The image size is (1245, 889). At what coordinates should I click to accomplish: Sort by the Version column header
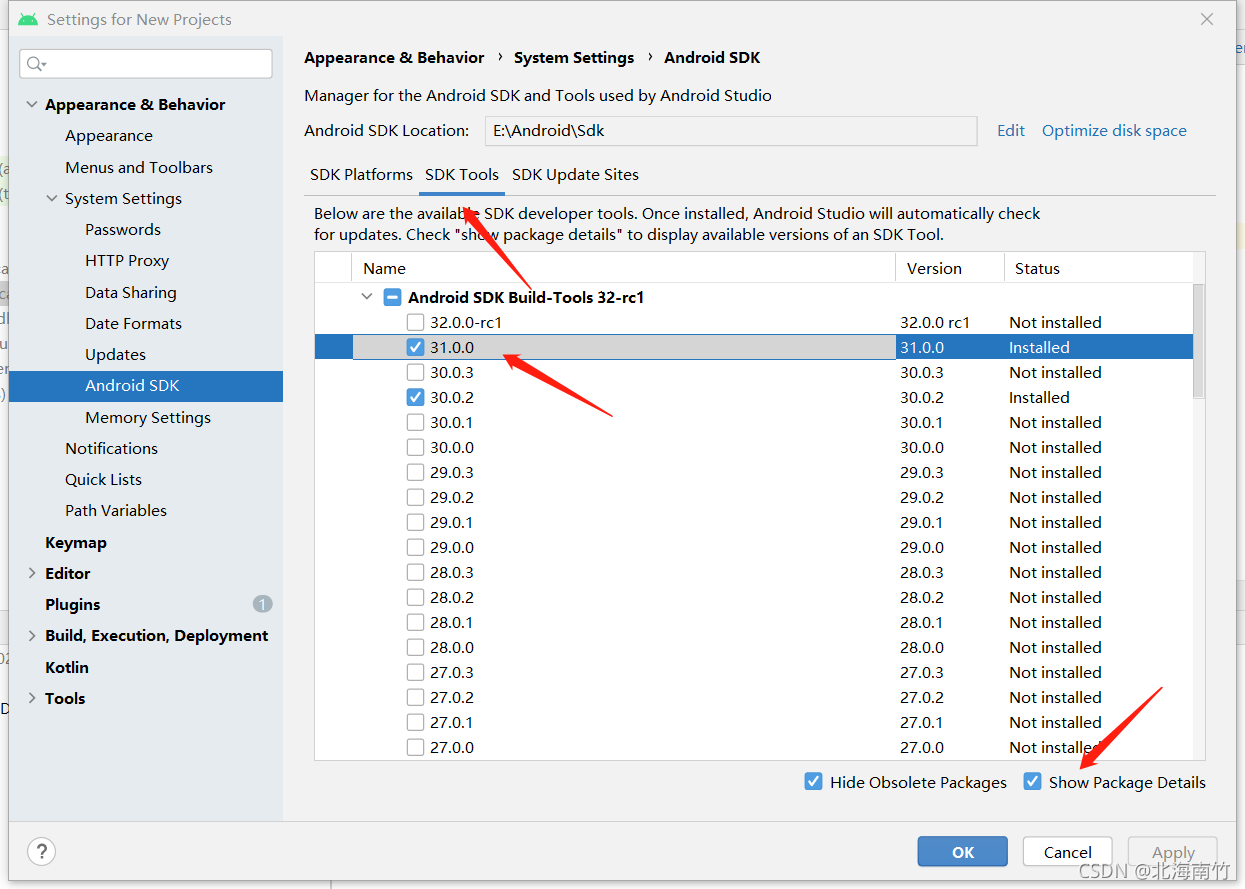pyautogui.click(x=950, y=268)
